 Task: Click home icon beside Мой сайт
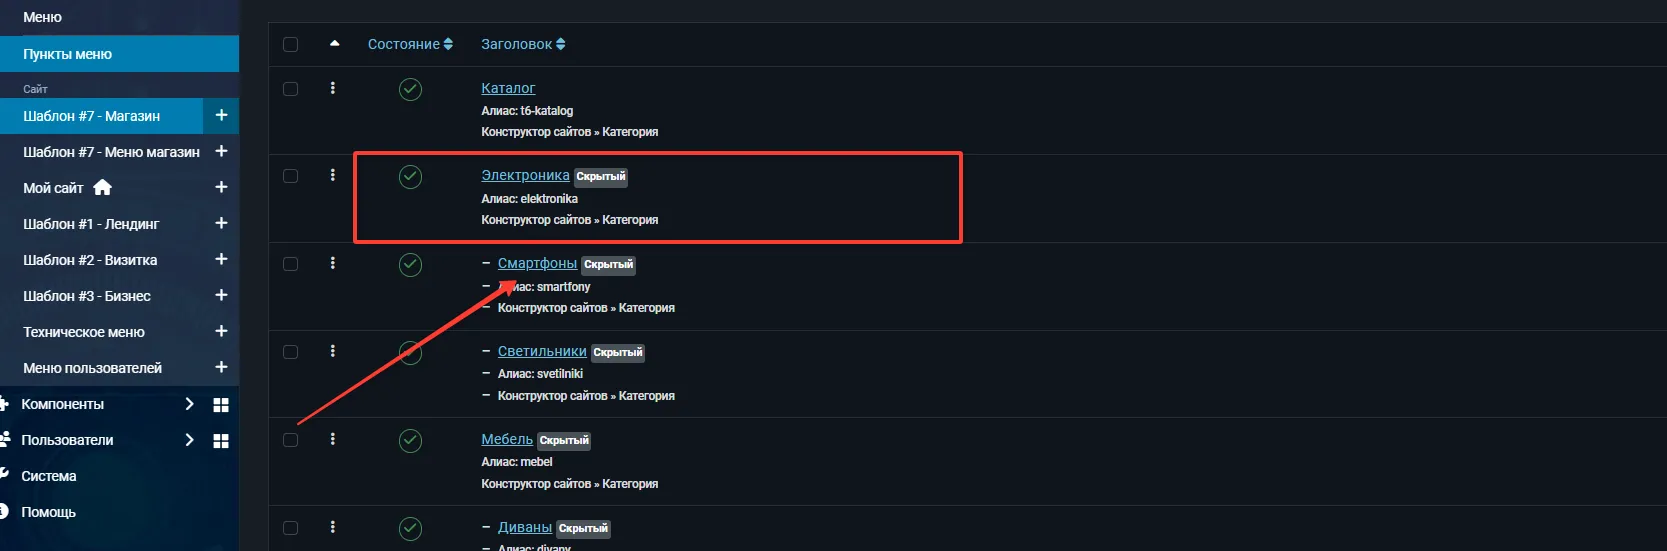pyautogui.click(x=102, y=188)
